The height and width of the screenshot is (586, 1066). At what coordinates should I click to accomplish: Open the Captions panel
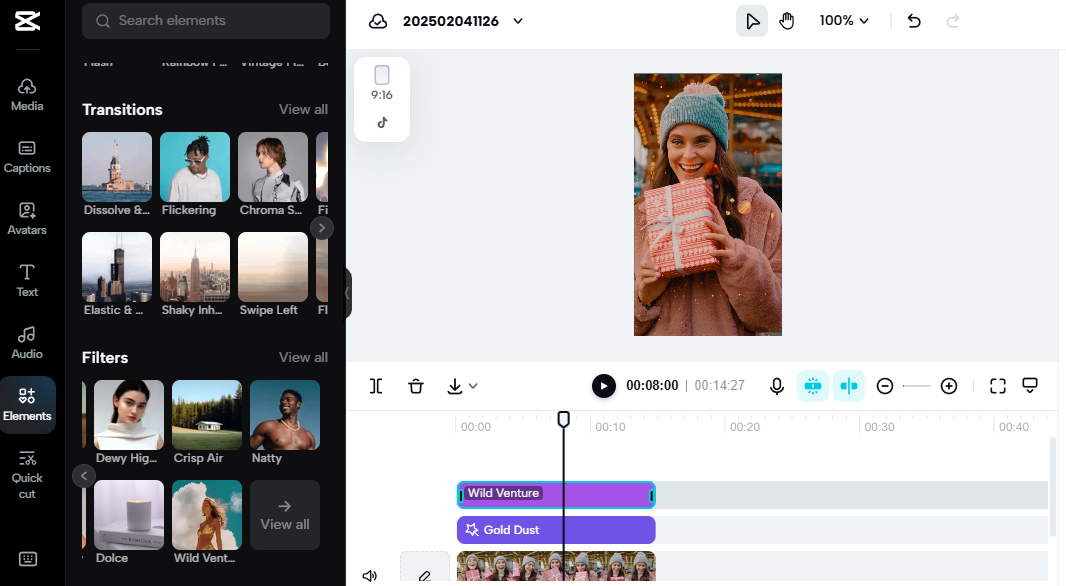pos(27,157)
